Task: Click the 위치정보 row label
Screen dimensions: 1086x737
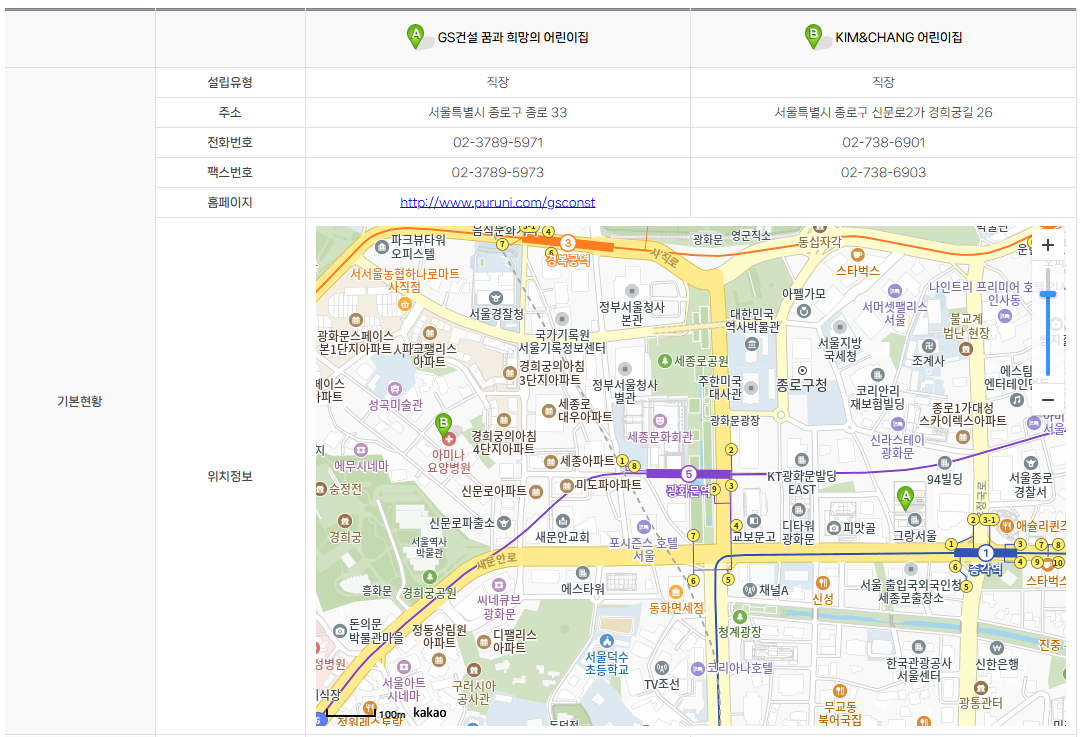Action: point(230,476)
